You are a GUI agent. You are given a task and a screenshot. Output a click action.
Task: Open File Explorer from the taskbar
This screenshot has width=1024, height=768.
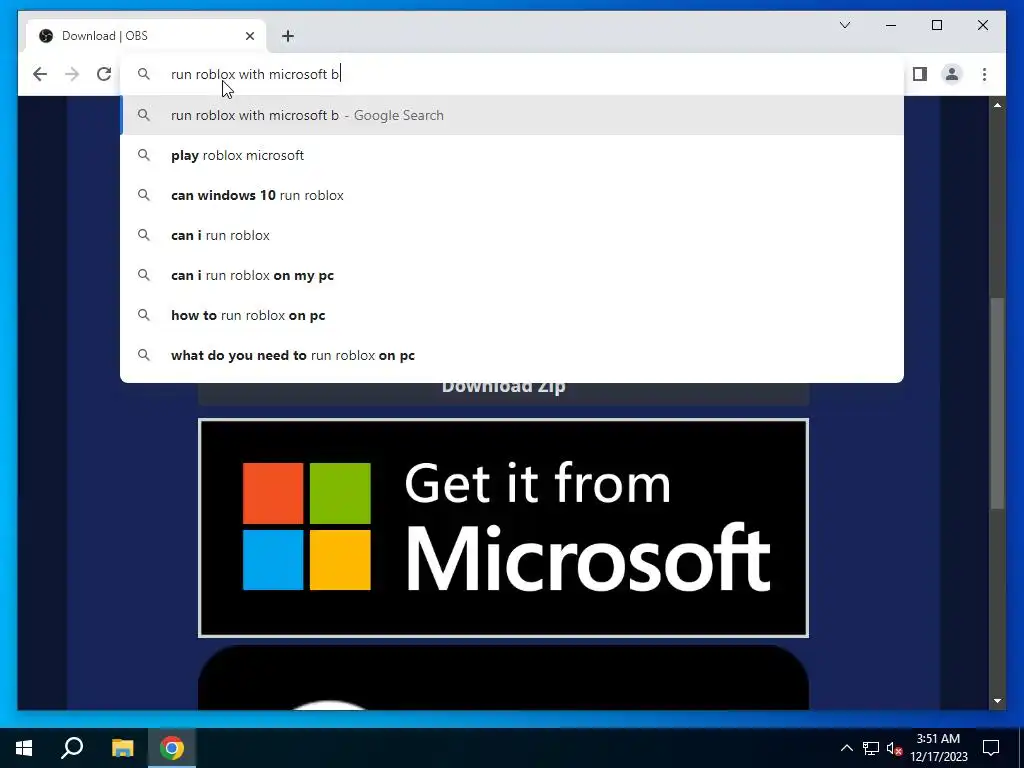[122, 748]
